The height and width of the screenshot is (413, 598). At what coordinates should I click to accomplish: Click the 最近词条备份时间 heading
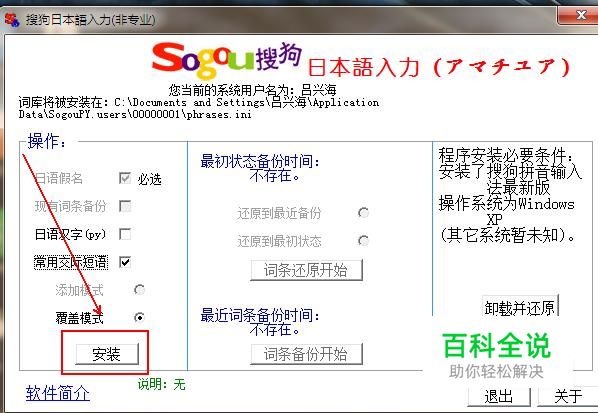(260, 315)
